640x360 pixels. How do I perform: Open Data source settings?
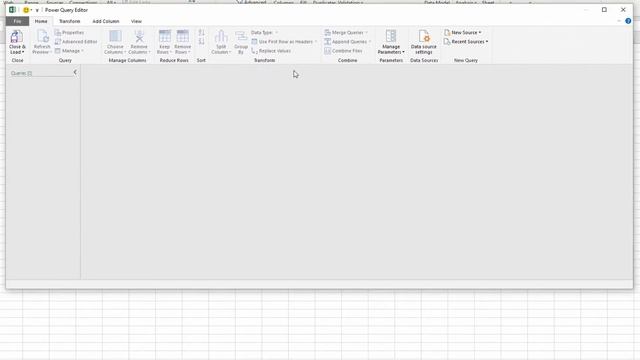coord(424,42)
